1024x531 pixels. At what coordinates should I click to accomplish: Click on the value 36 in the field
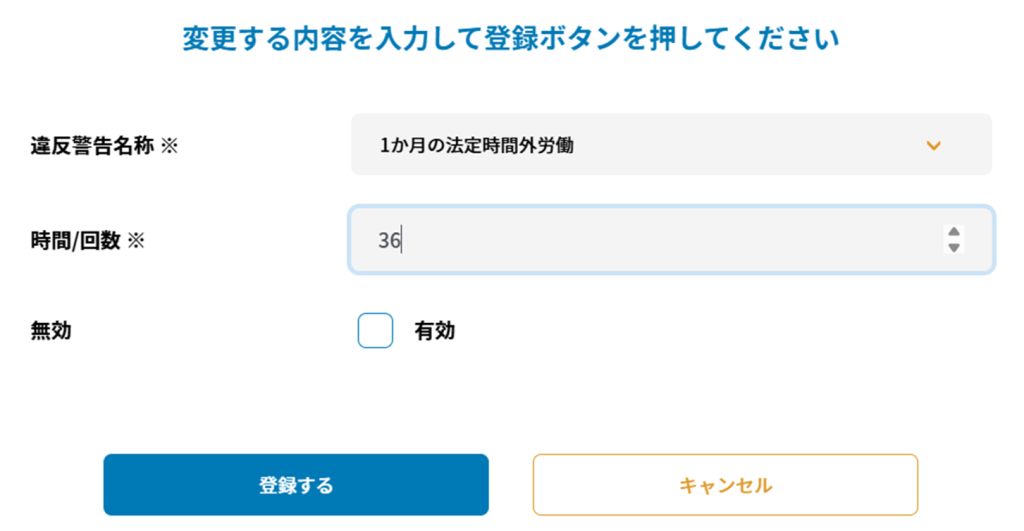[x=388, y=241]
